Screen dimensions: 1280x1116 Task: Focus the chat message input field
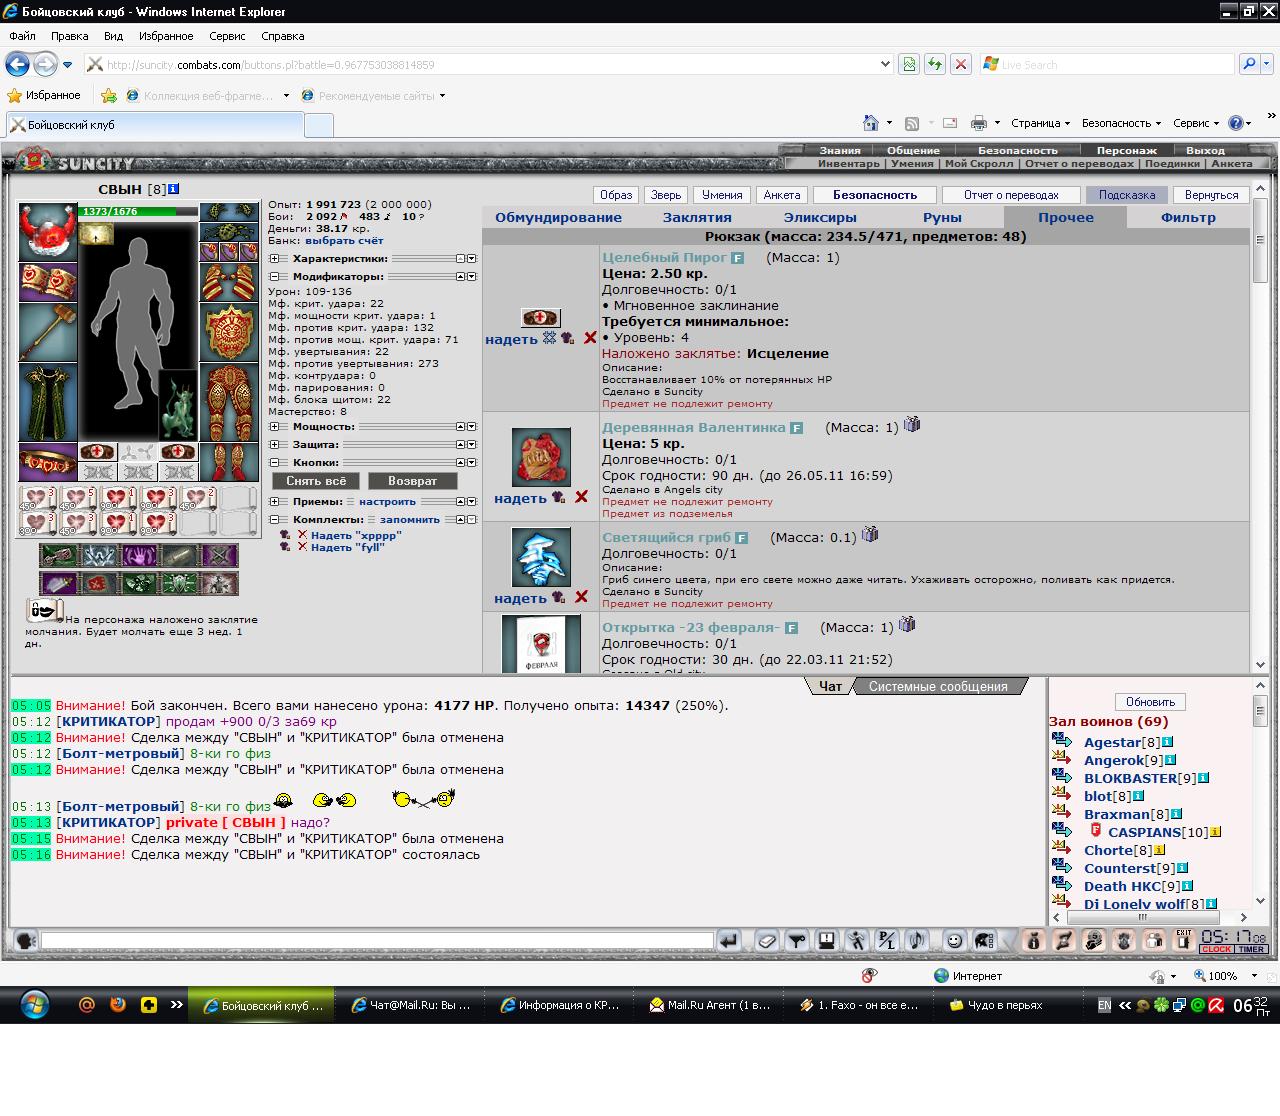pyautogui.click(x=377, y=941)
